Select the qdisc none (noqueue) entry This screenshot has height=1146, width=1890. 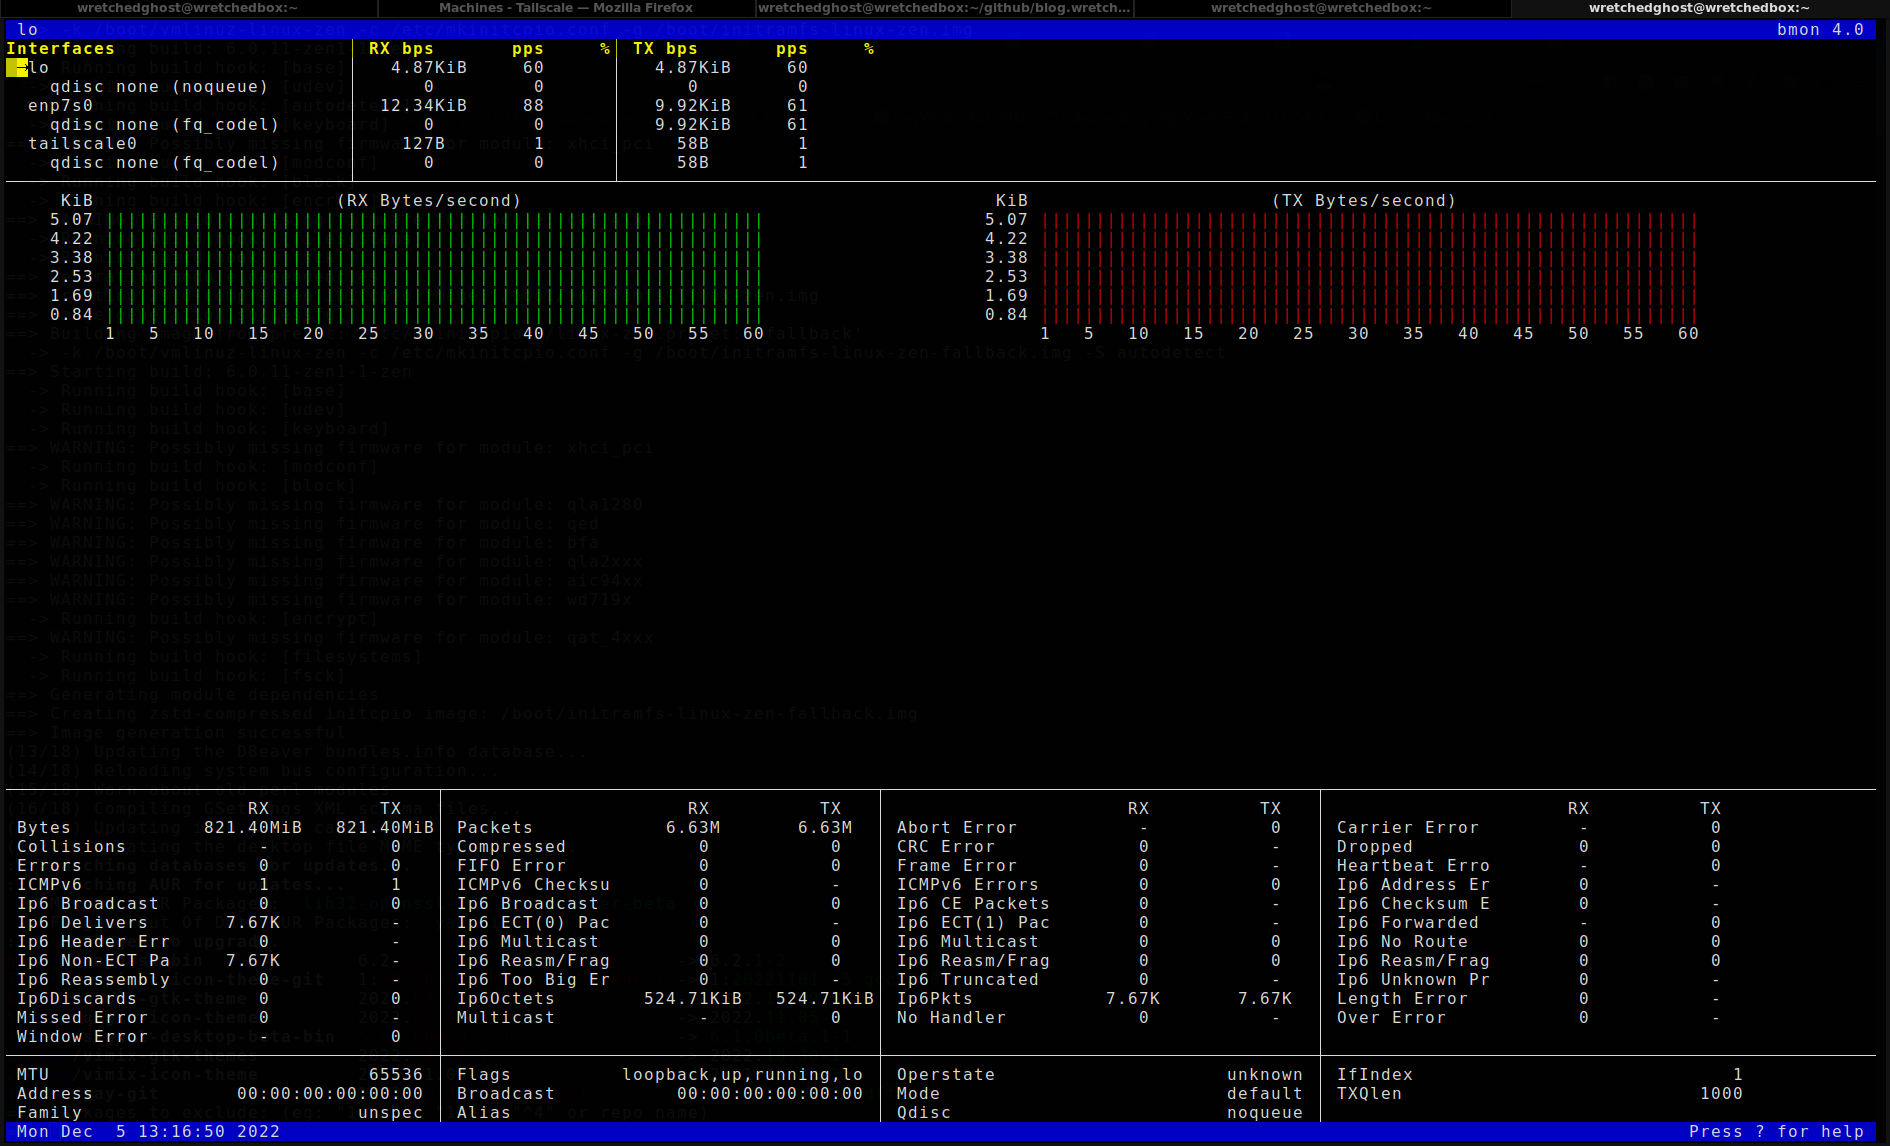coord(159,87)
